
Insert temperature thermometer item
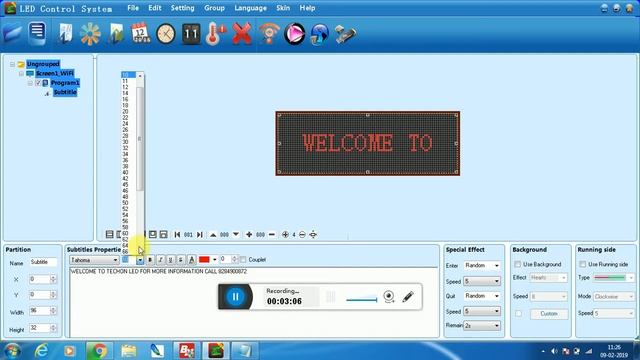[x=216, y=33]
